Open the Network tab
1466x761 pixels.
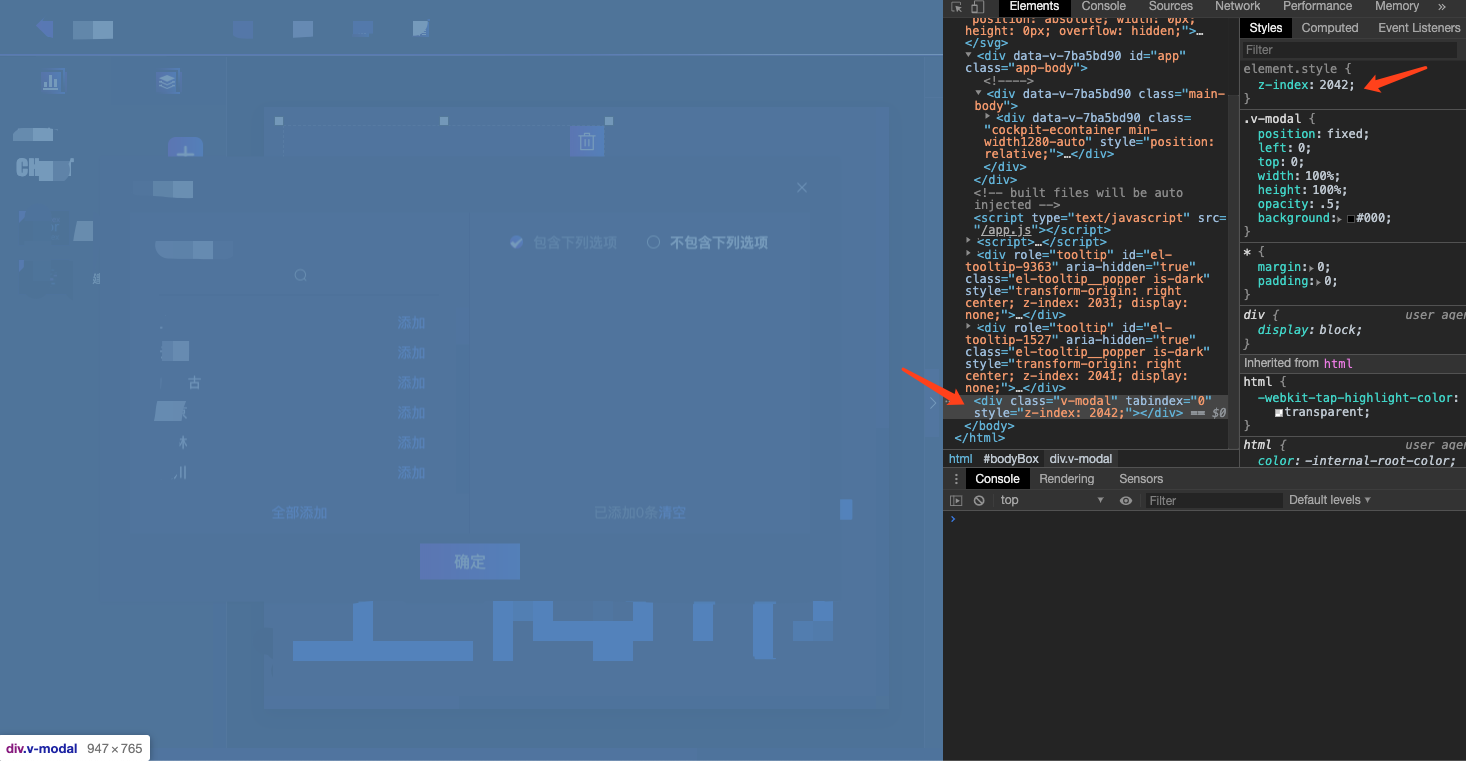pyautogui.click(x=1237, y=7)
